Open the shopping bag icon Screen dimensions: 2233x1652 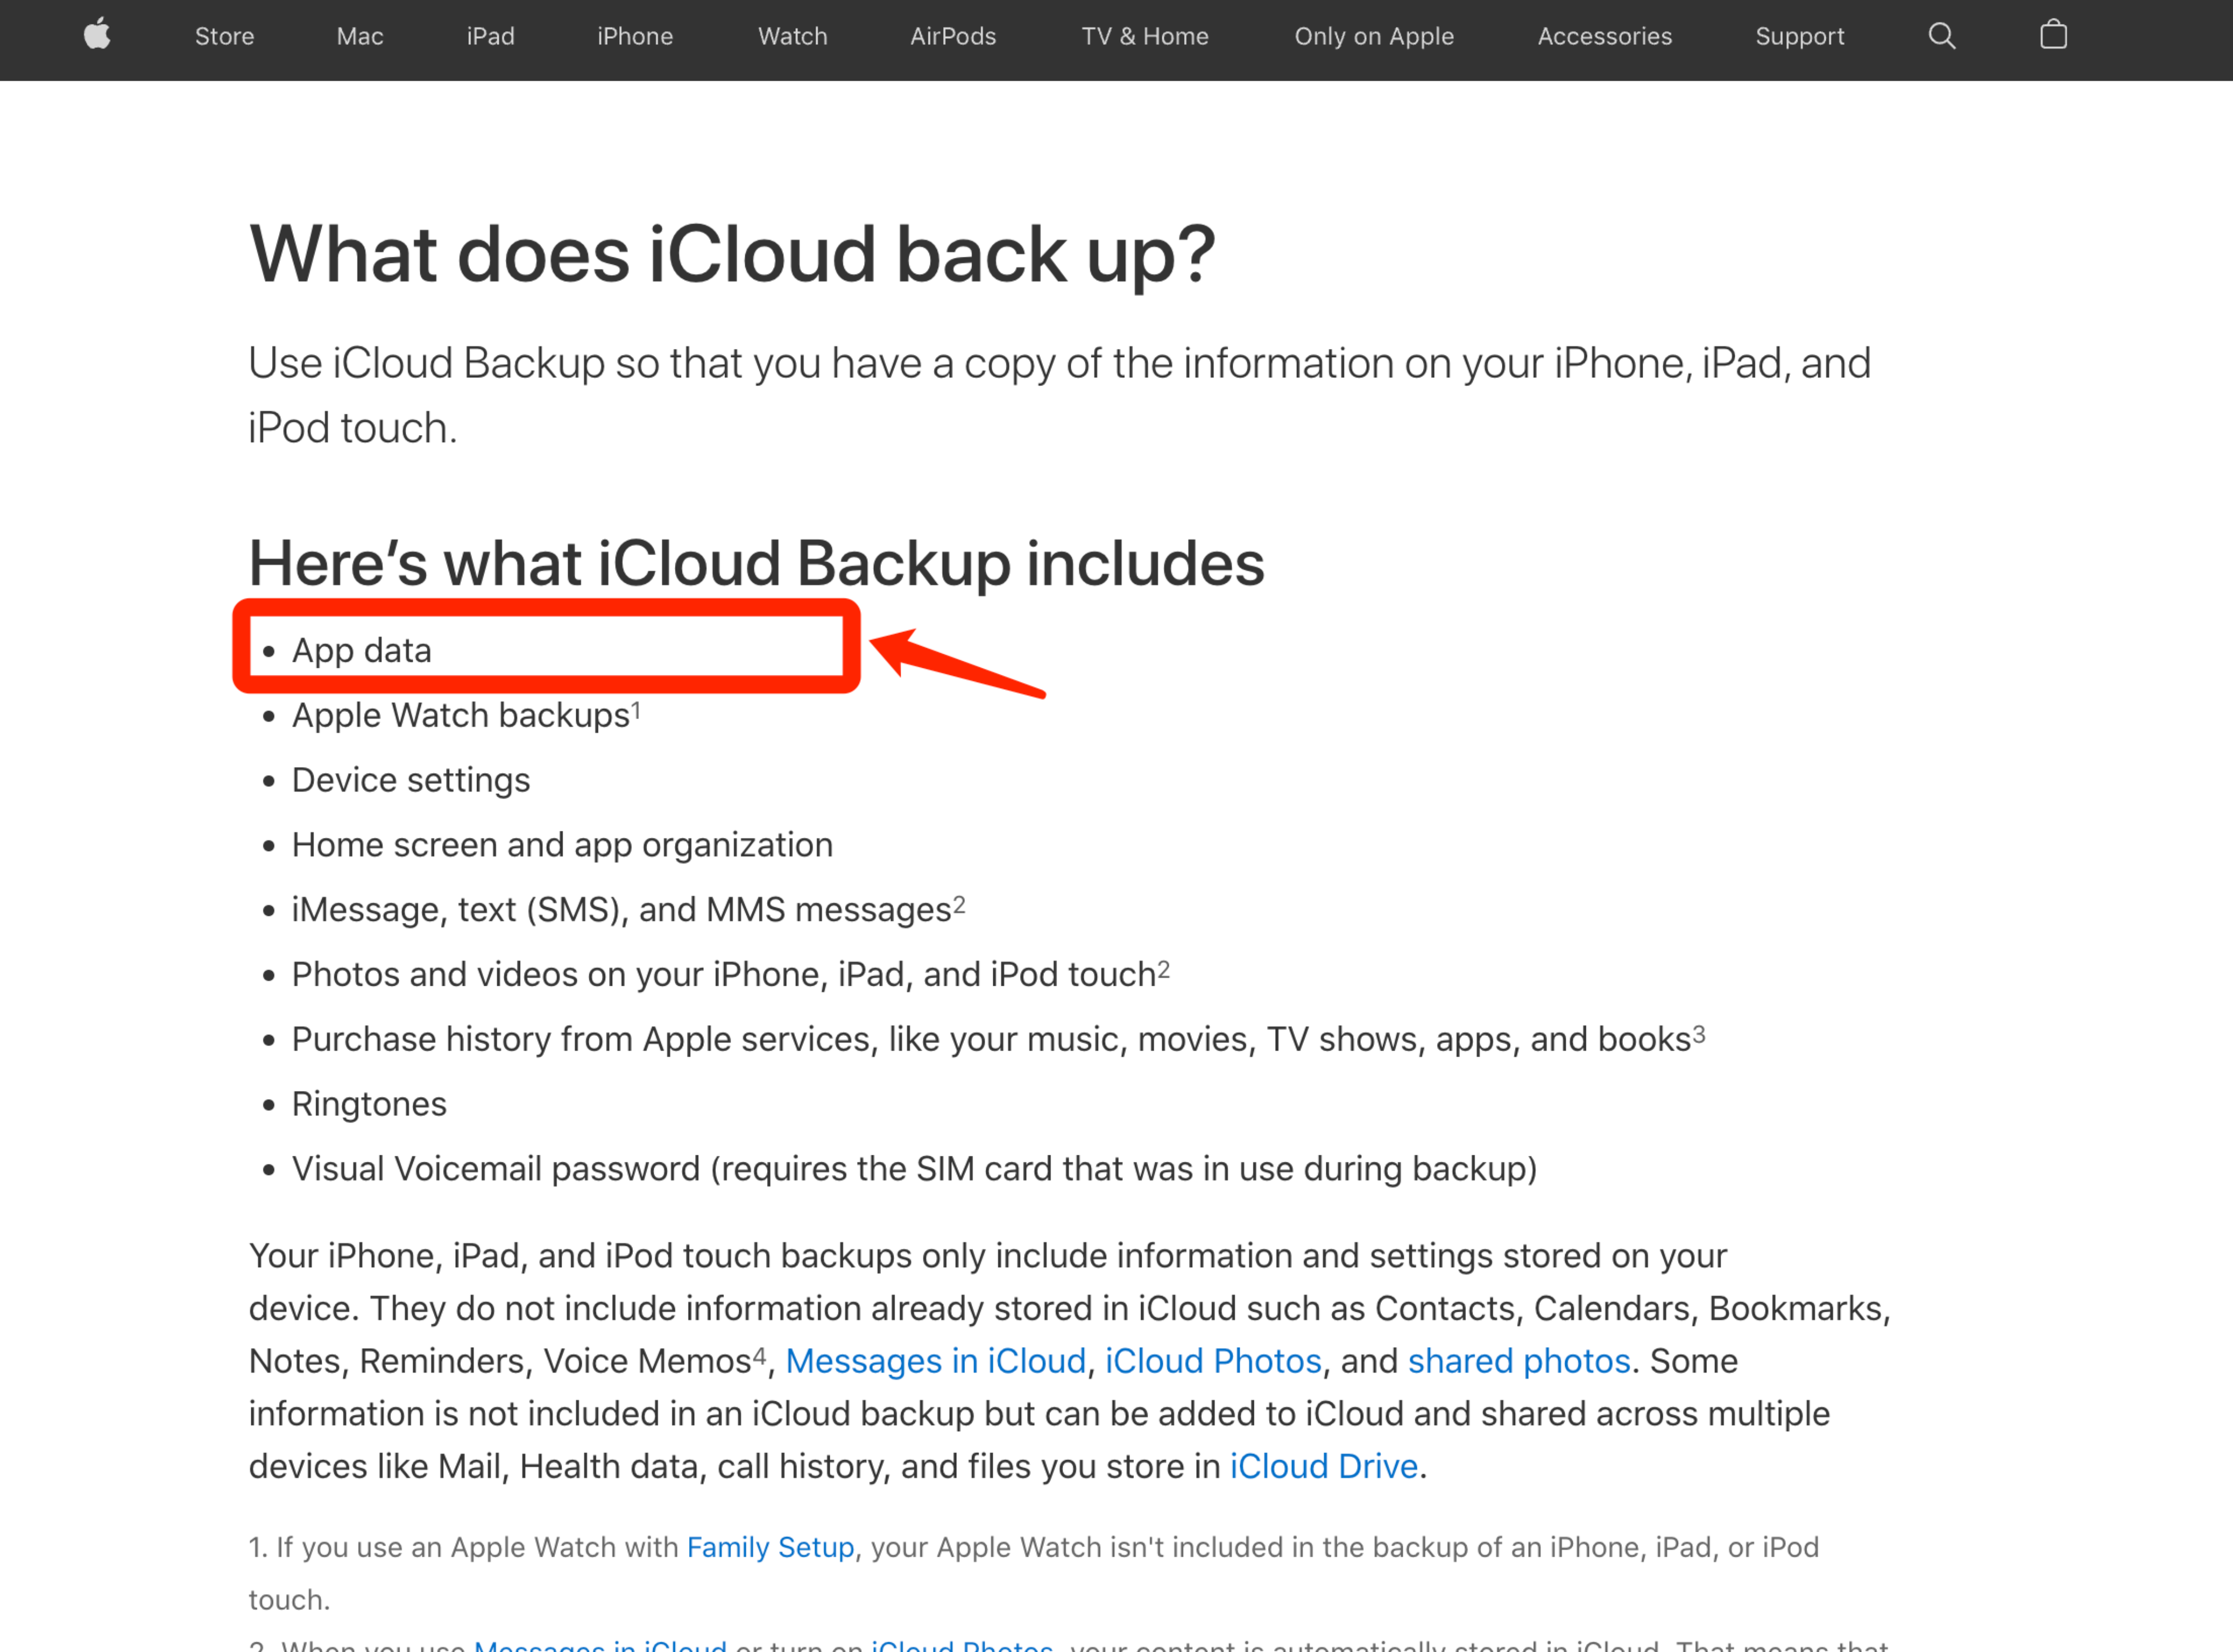[2054, 36]
